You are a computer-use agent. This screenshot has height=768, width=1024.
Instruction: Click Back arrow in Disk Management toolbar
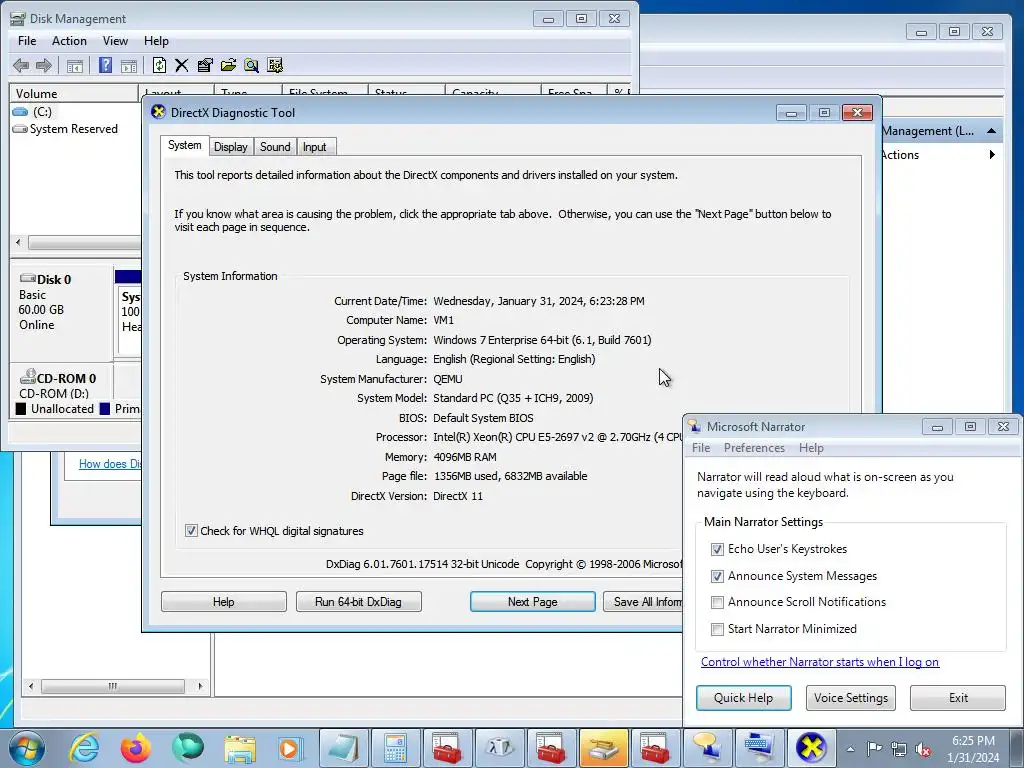[x=21, y=65]
